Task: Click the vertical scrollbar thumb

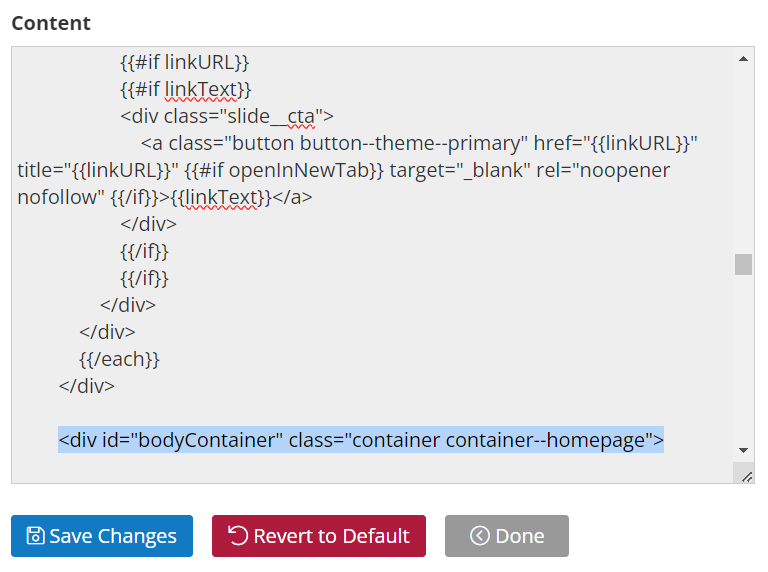Action: pos(744,264)
